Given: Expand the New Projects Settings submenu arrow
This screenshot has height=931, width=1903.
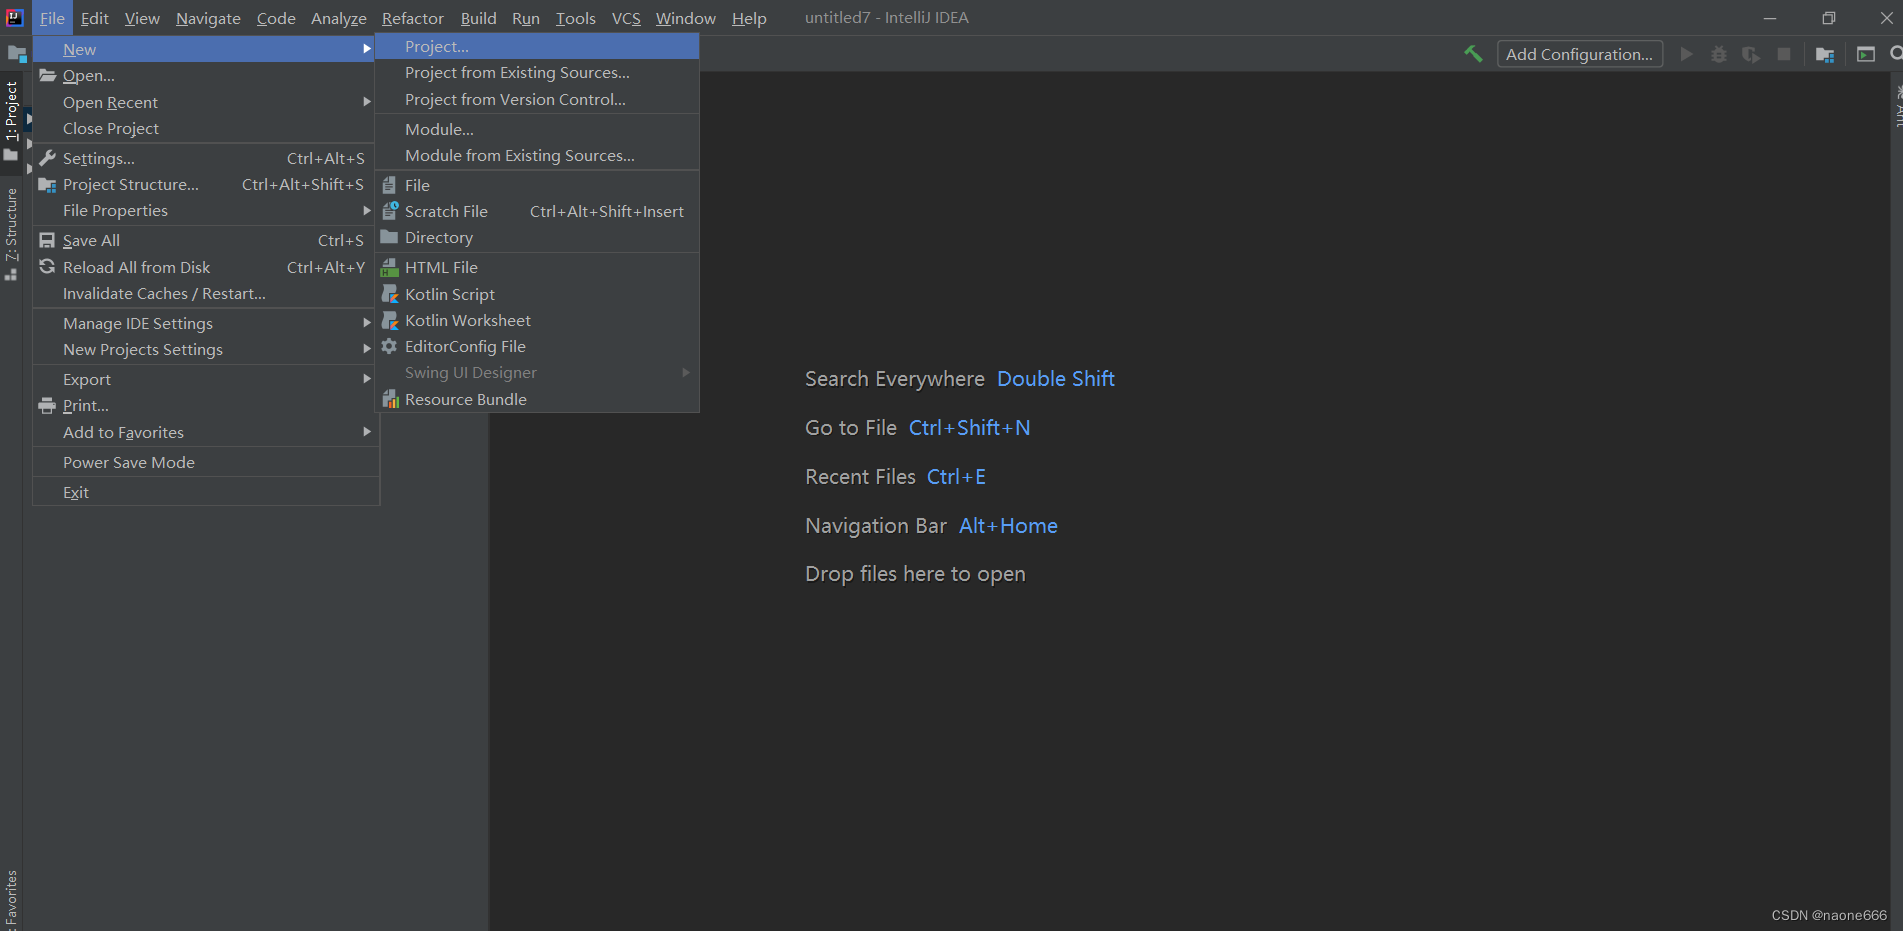Looking at the screenshot, I should 367,349.
